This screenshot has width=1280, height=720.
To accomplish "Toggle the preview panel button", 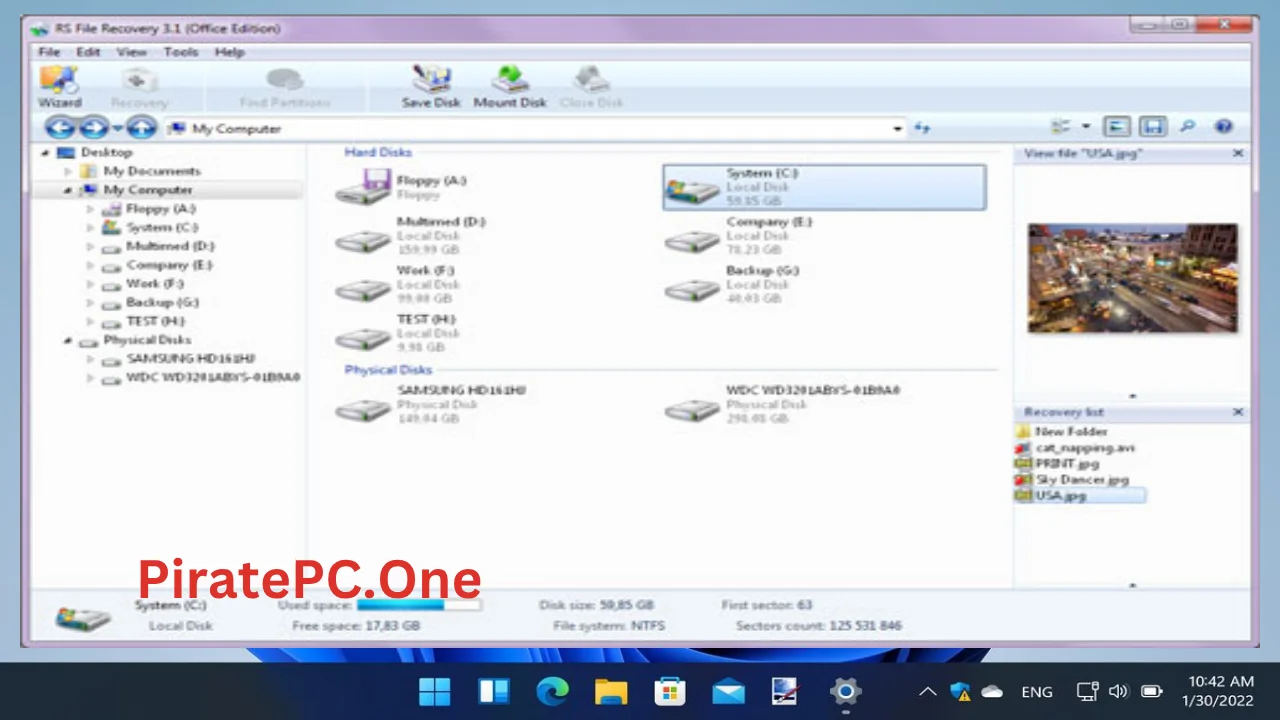I will point(1117,127).
